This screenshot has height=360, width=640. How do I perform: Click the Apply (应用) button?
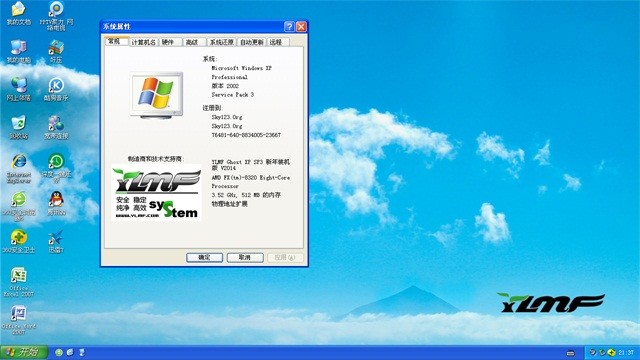285,258
